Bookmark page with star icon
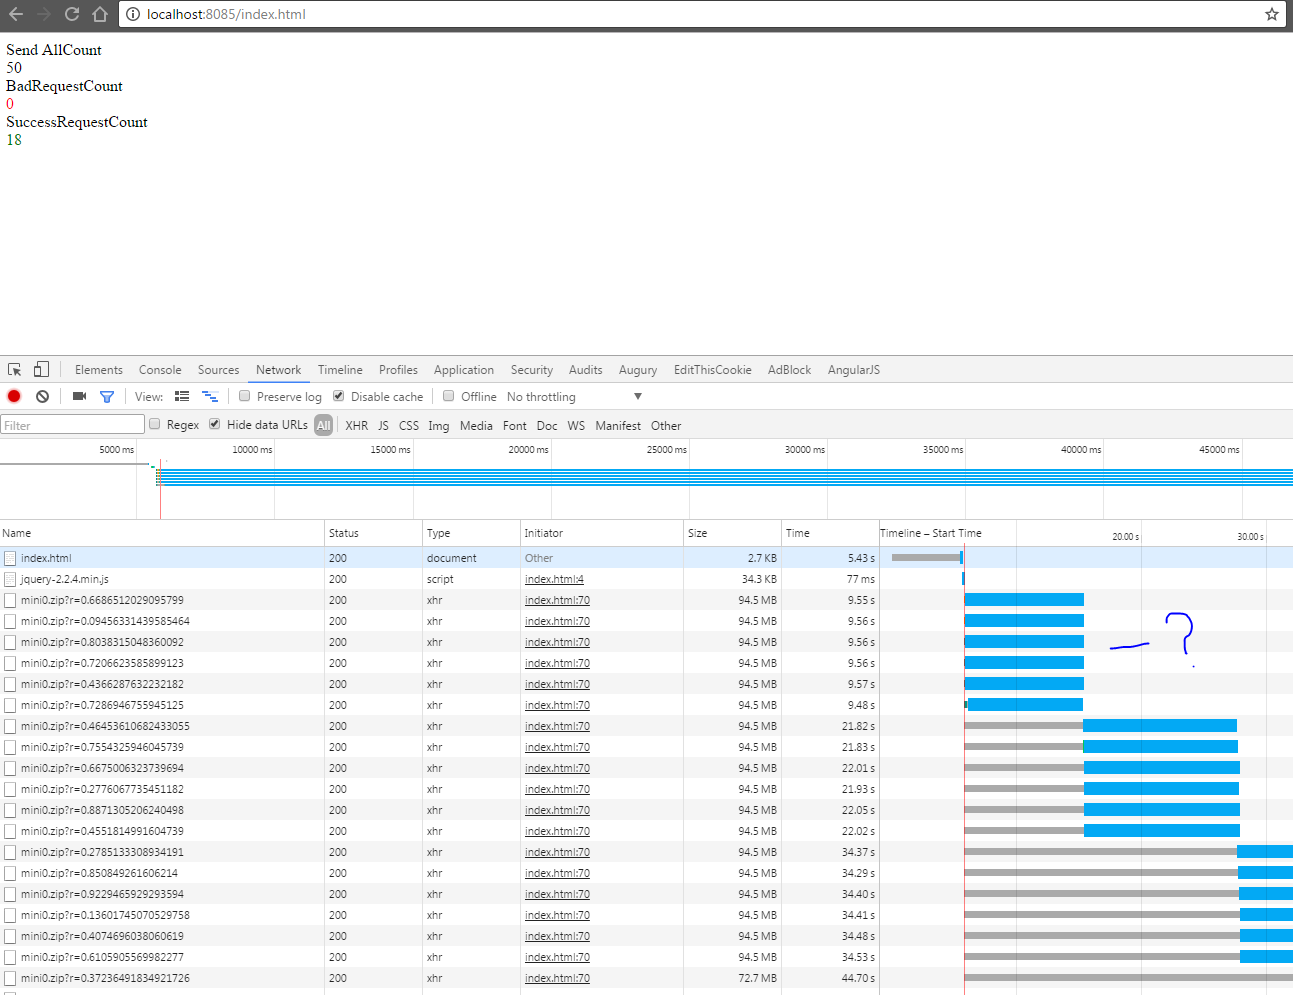This screenshot has height=995, width=1293. pyautogui.click(x=1272, y=14)
